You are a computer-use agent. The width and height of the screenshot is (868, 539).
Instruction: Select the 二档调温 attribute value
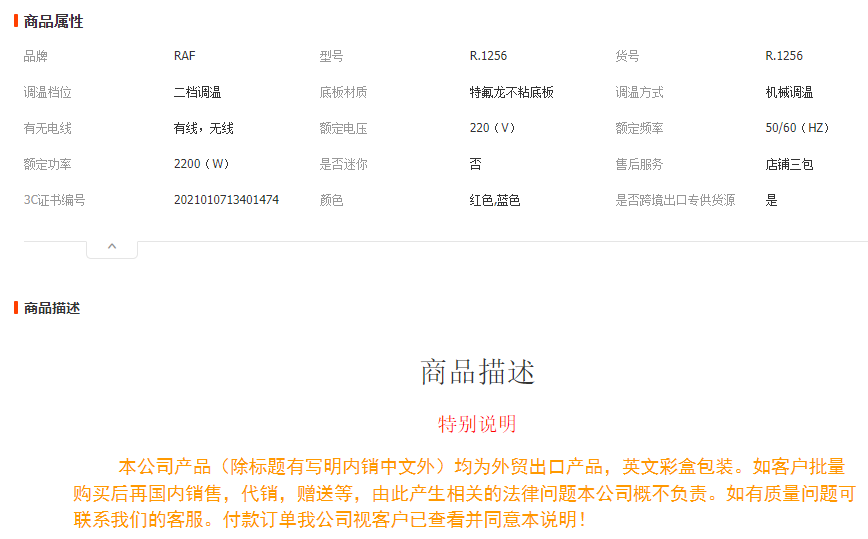tap(197, 92)
